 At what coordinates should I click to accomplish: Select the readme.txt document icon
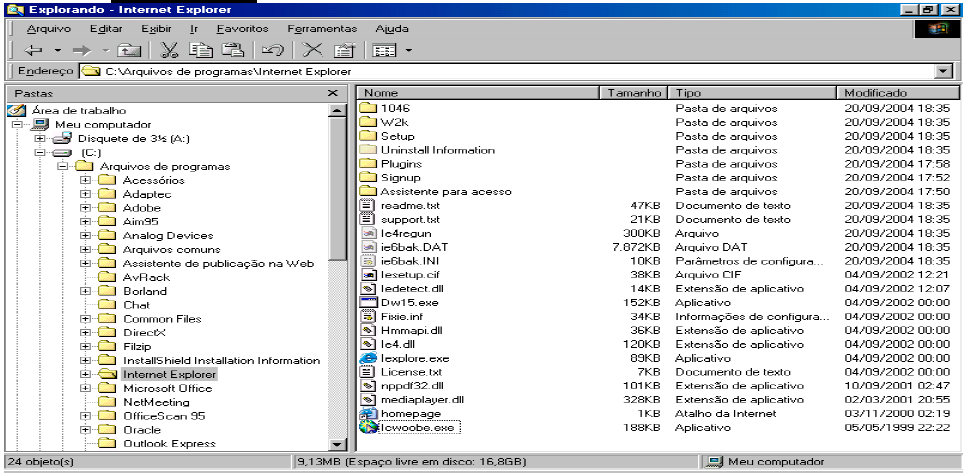point(368,206)
